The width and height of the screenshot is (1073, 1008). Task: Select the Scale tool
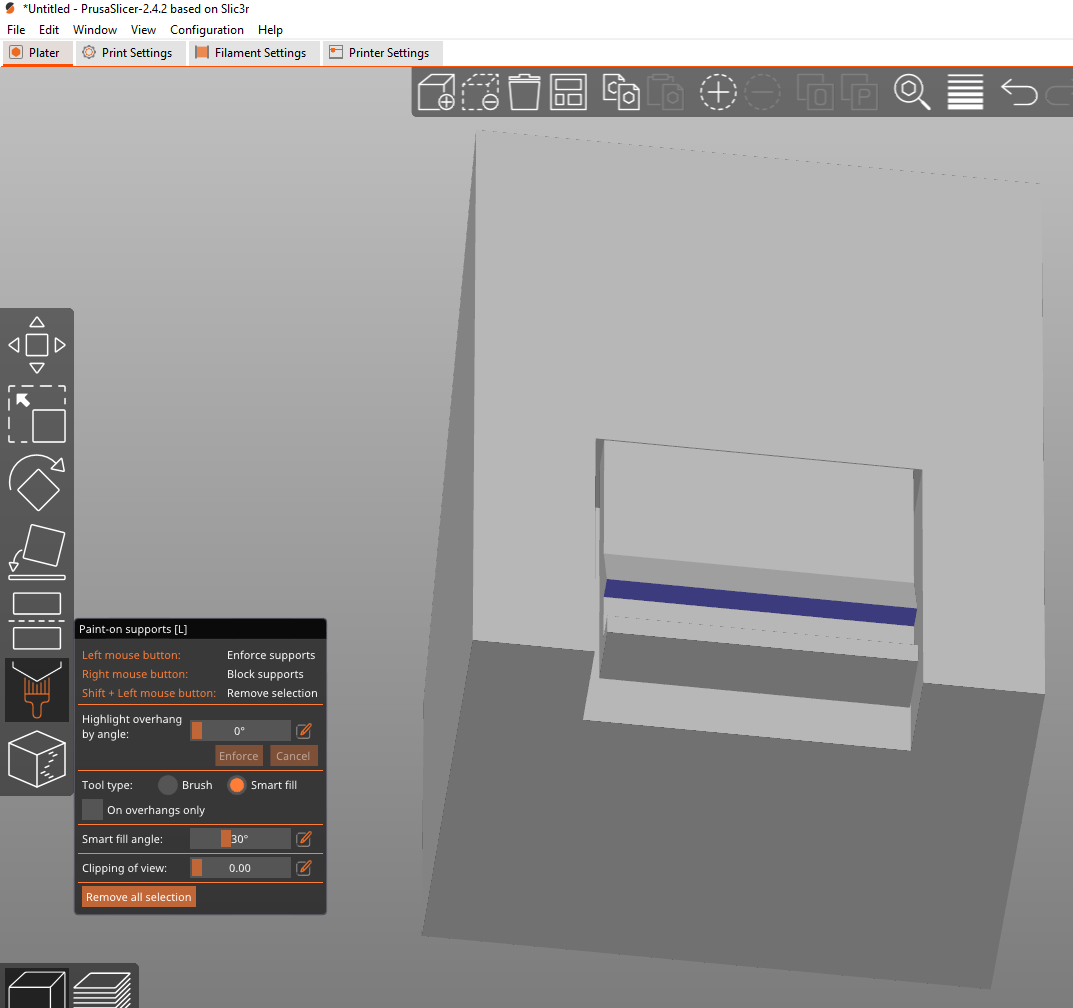37,414
